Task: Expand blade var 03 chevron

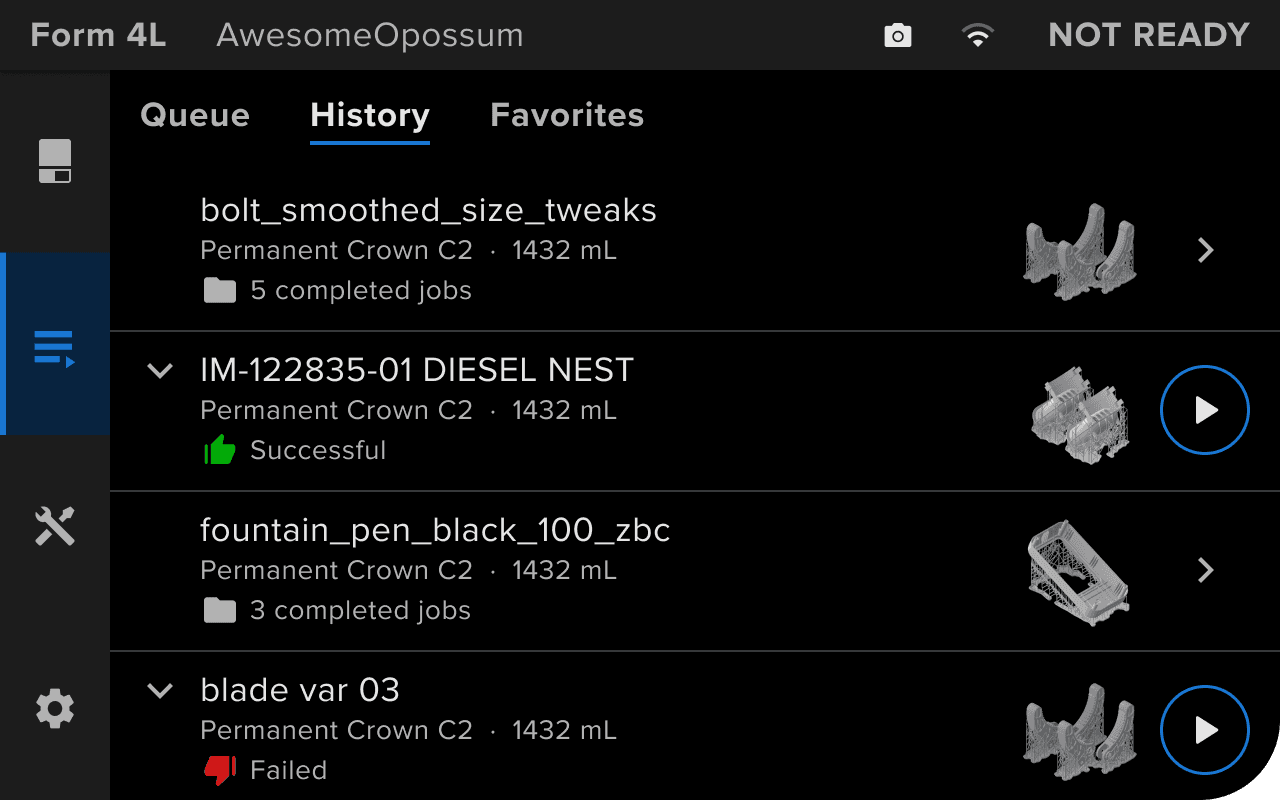Action: pos(160,691)
